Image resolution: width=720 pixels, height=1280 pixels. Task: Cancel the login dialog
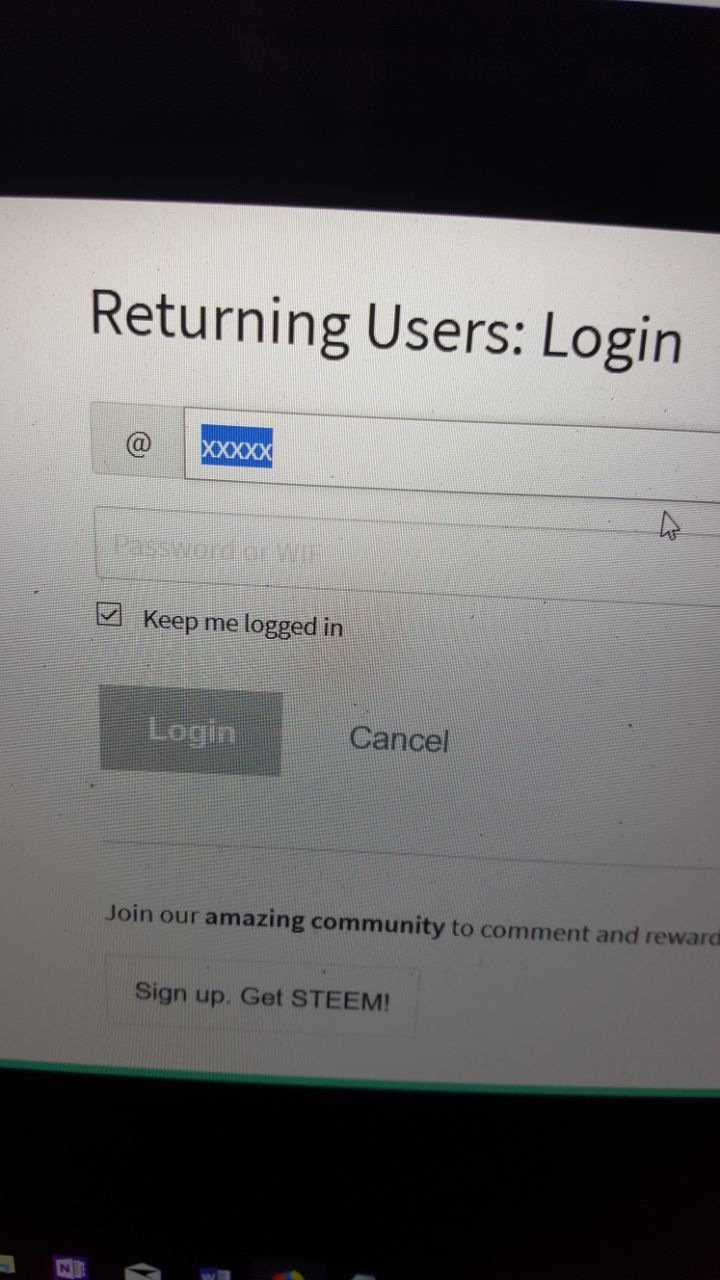399,739
